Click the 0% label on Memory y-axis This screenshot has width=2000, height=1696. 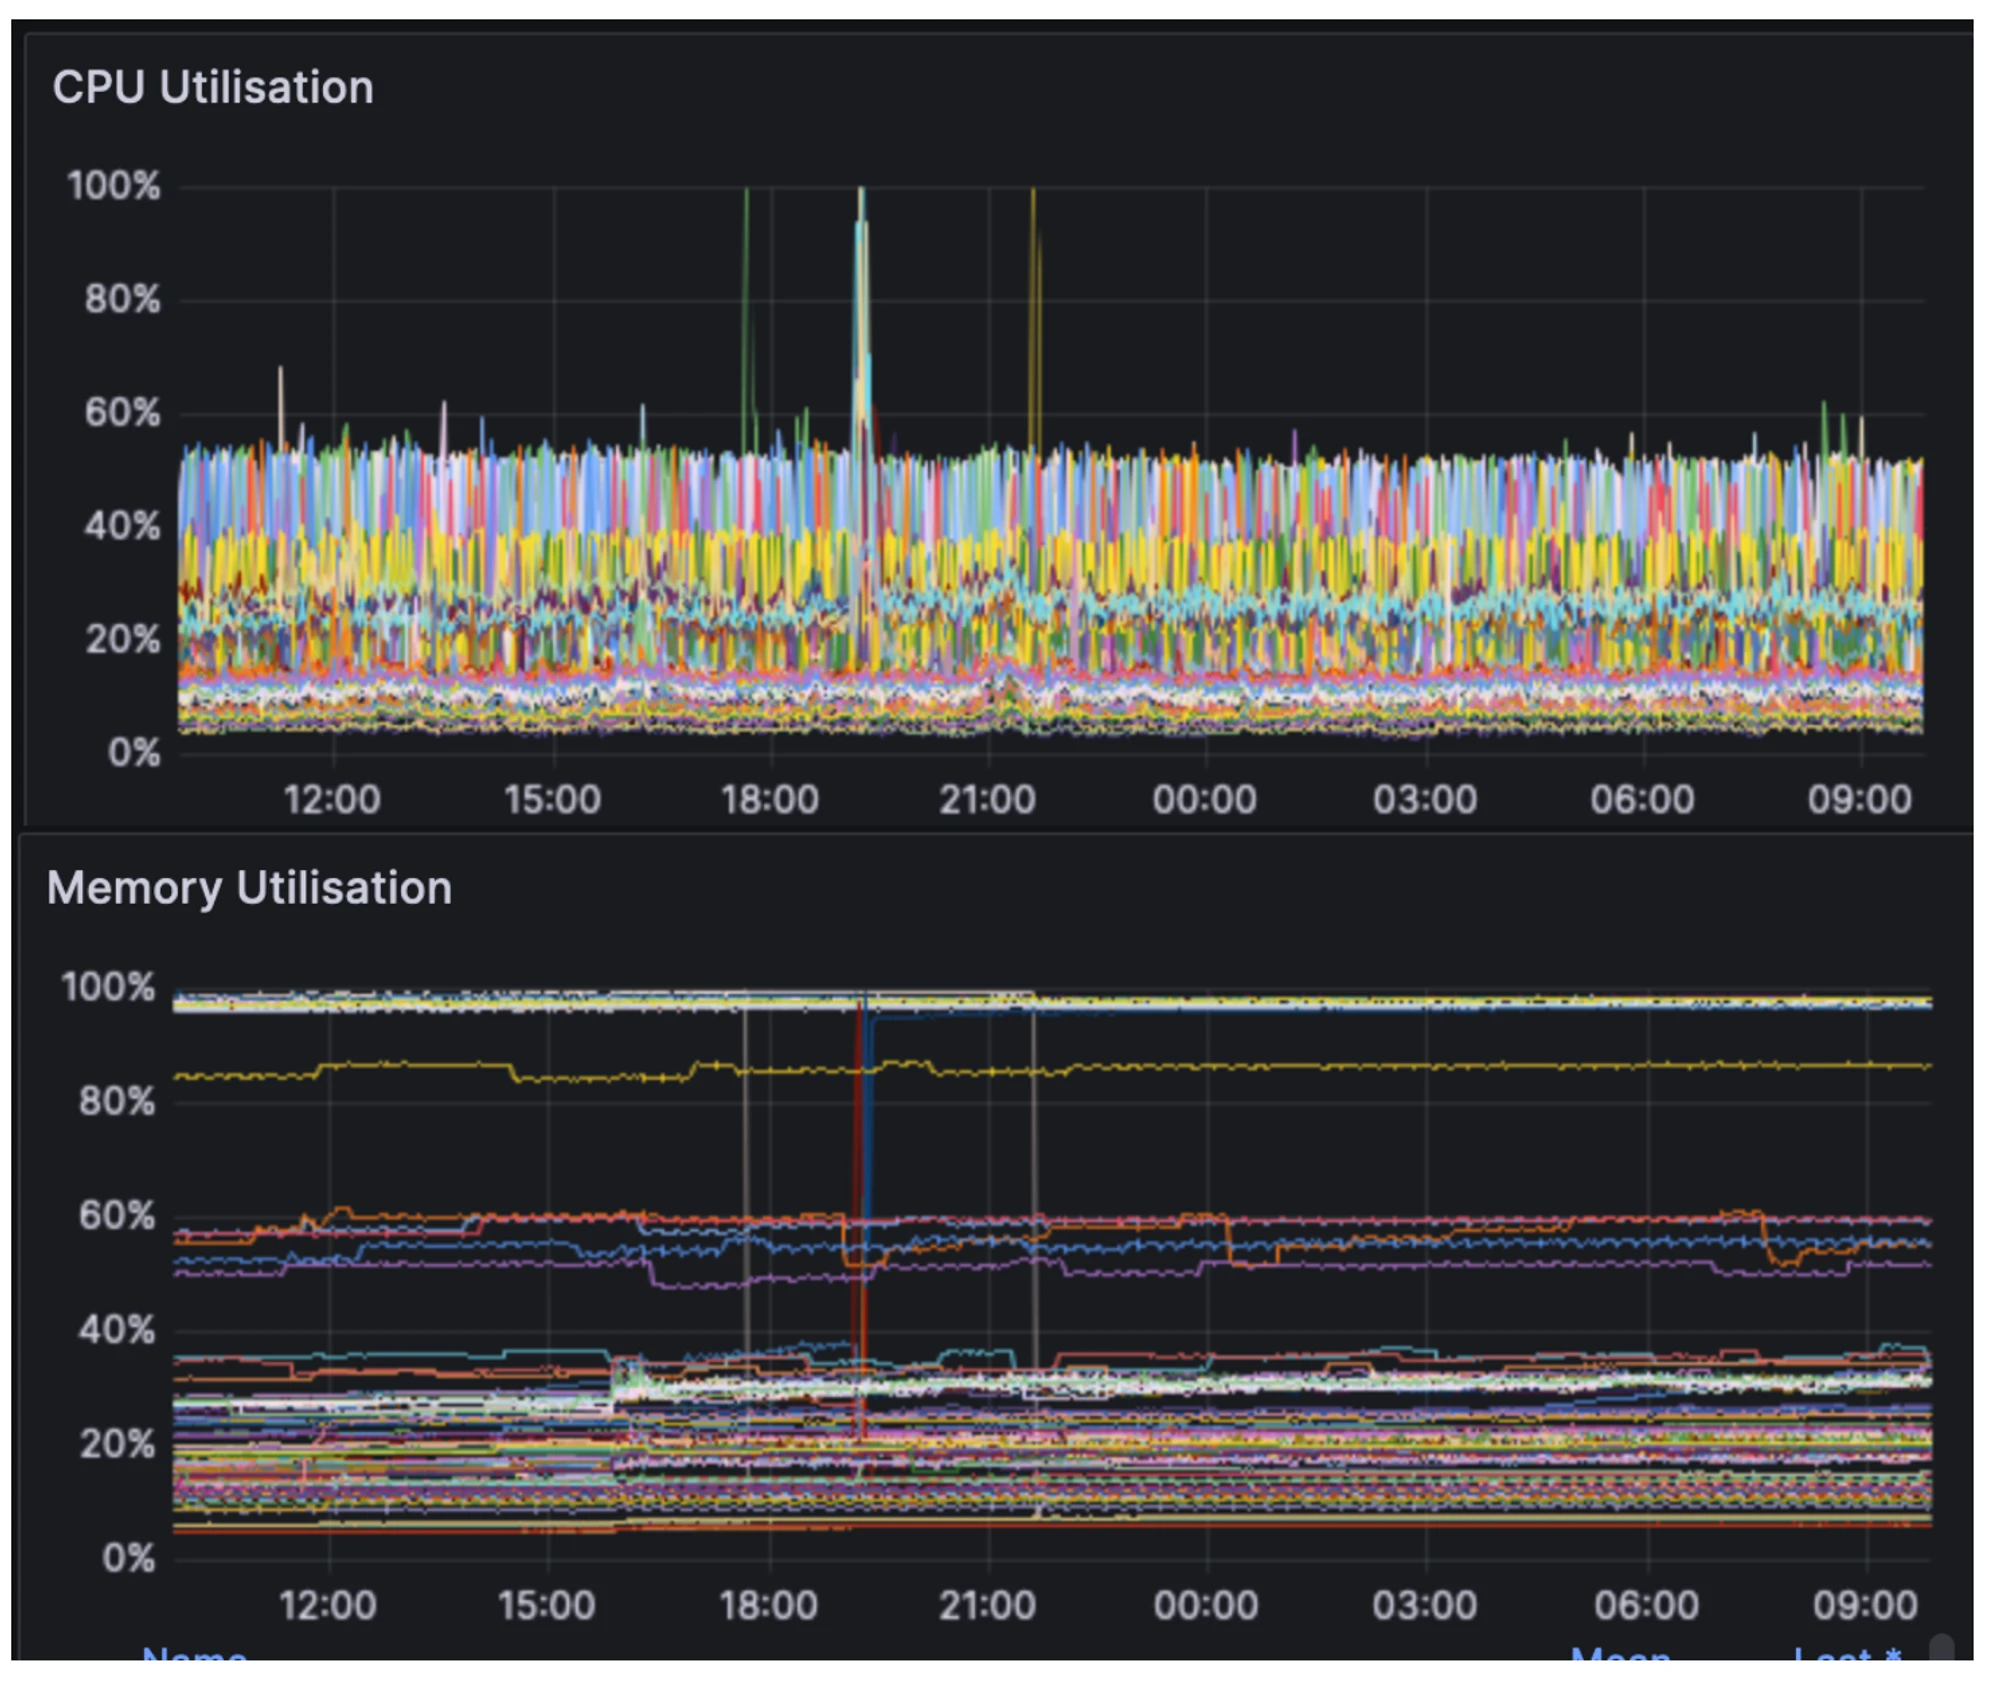pyautogui.click(x=128, y=1558)
